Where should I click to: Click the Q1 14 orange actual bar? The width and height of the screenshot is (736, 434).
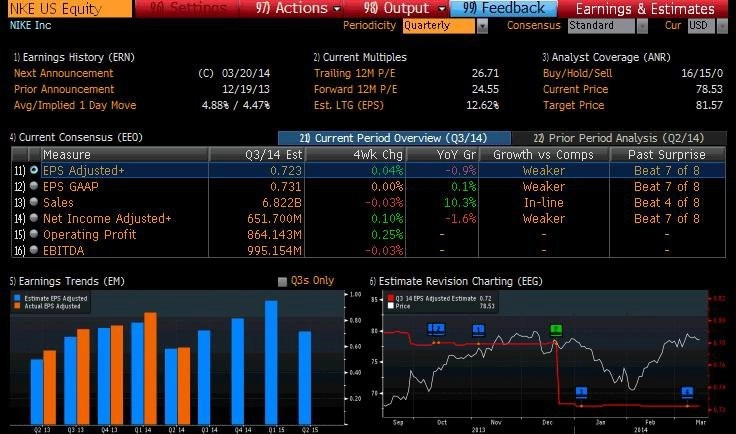pos(150,368)
